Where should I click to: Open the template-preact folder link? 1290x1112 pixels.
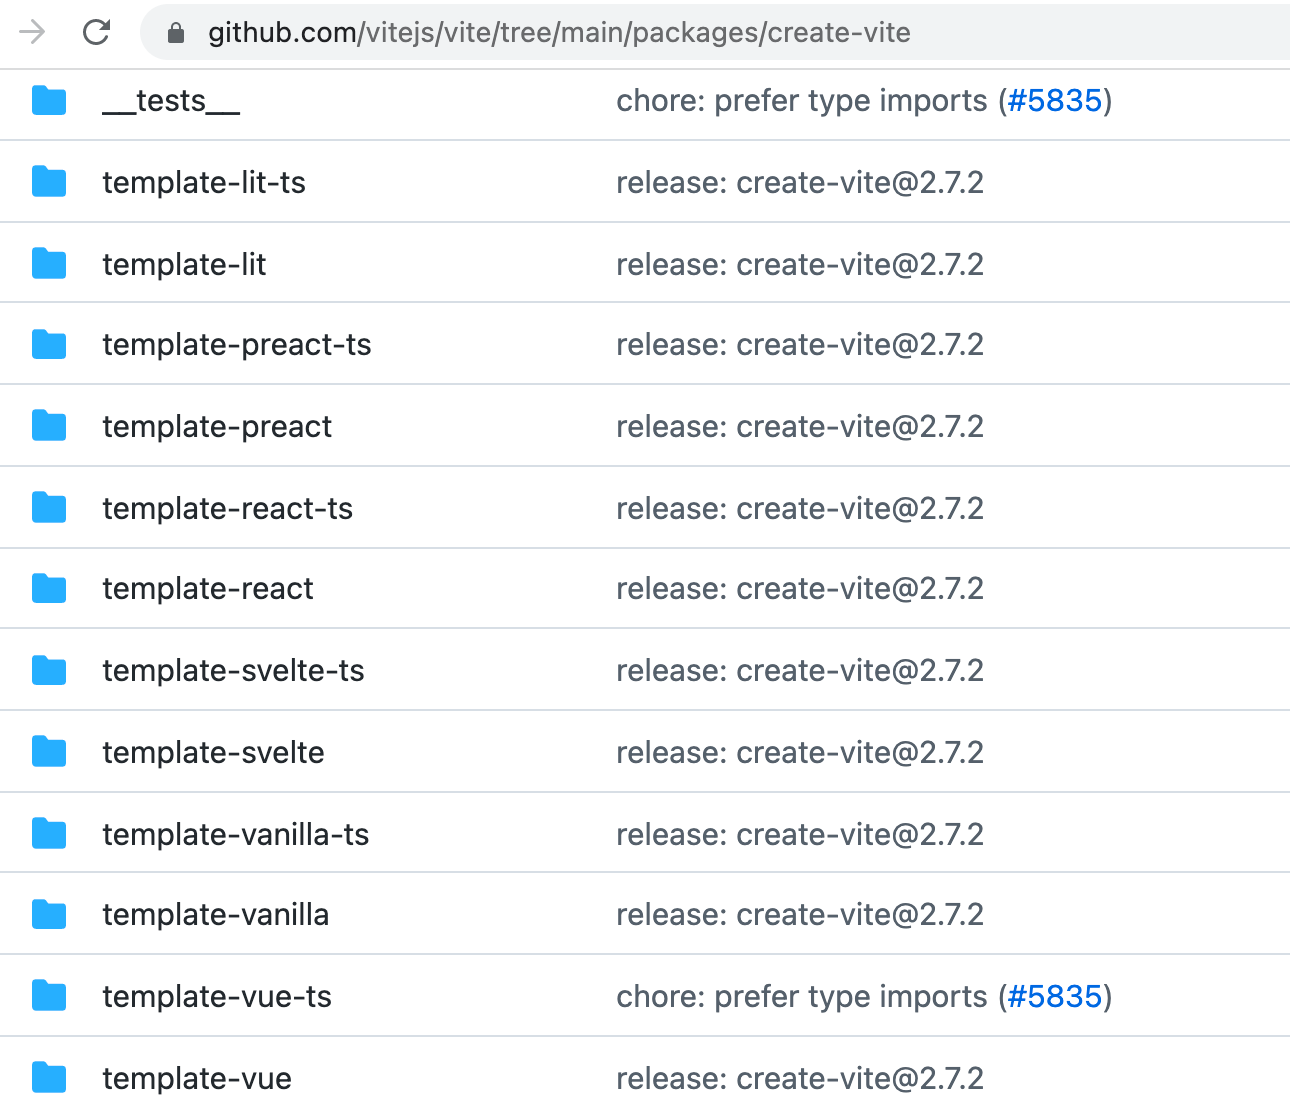217,427
